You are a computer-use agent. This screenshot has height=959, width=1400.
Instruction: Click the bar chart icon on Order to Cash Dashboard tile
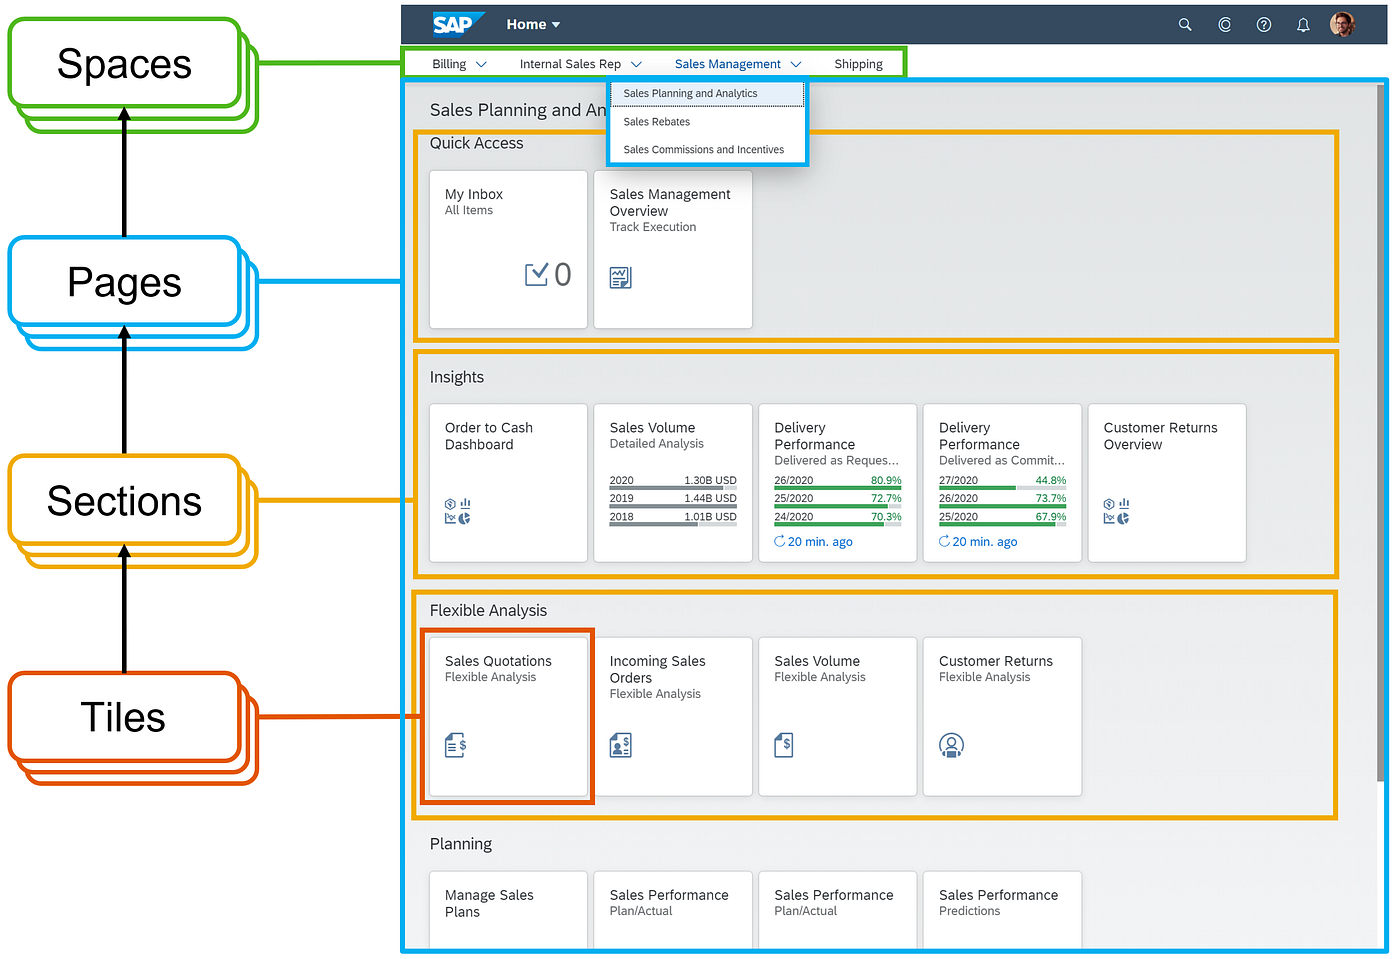coord(467,505)
